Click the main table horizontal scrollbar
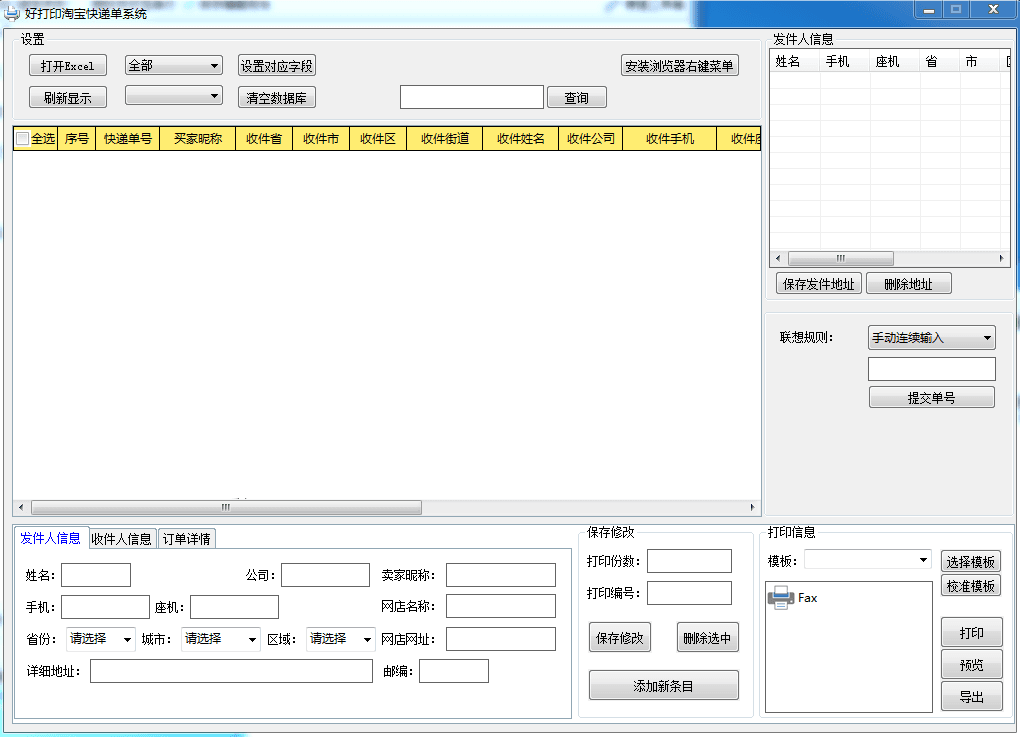Image resolution: width=1020 pixels, height=737 pixels. pos(226,507)
